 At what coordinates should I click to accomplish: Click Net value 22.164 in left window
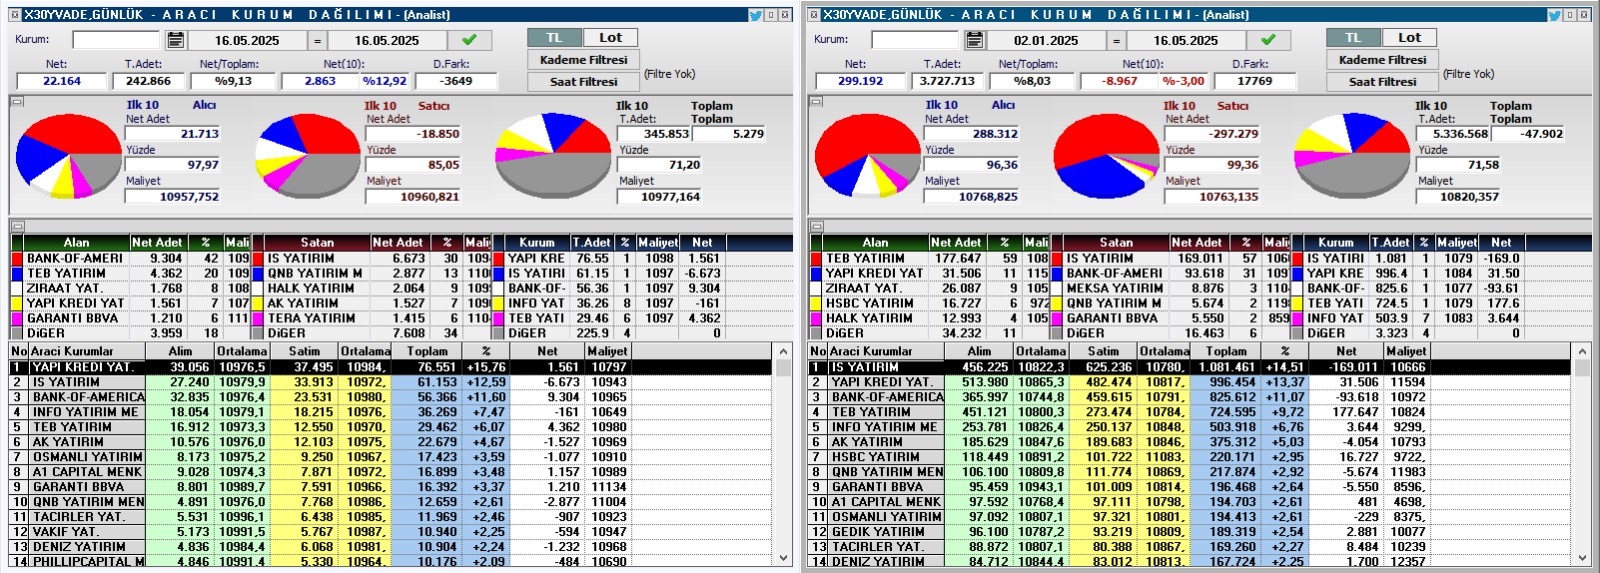pyautogui.click(x=61, y=81)
